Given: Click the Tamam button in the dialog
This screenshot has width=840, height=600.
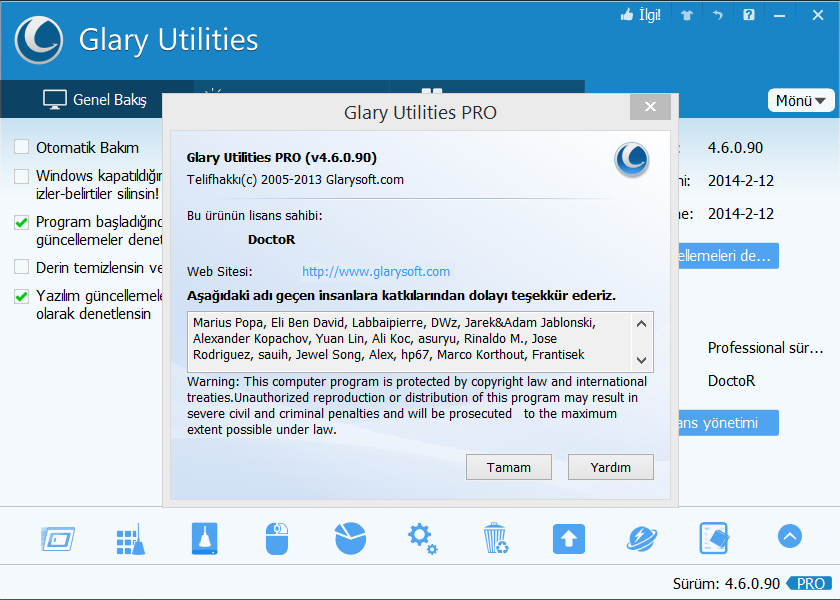Looking at the screenshot, I should click(x=508, y=466).
